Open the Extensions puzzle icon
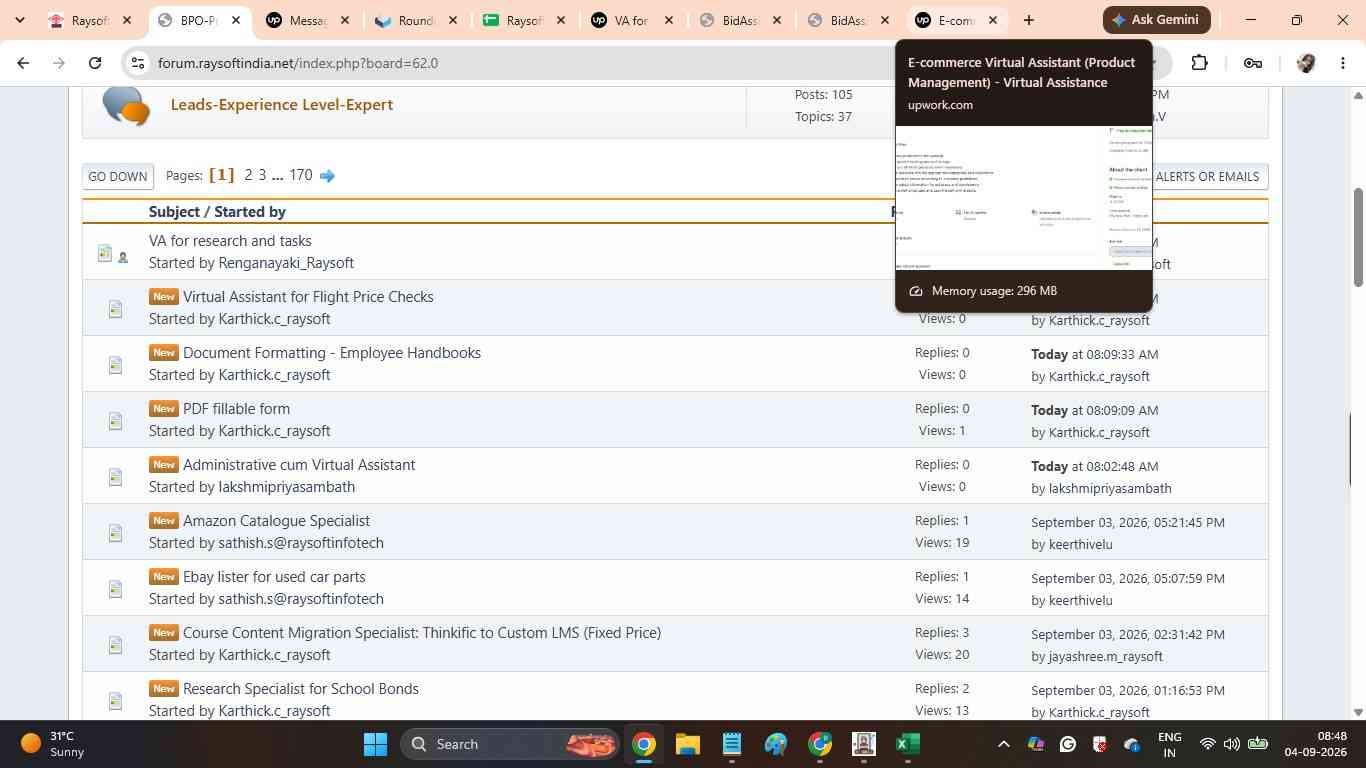Screen dimensions: 1366x768 1199,63
